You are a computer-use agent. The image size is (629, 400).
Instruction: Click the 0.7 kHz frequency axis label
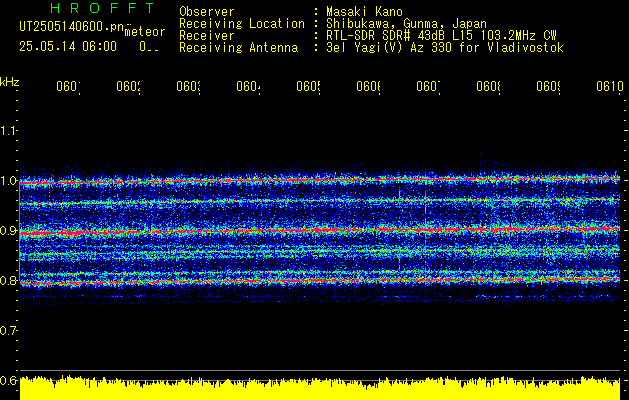coord(8,330)
